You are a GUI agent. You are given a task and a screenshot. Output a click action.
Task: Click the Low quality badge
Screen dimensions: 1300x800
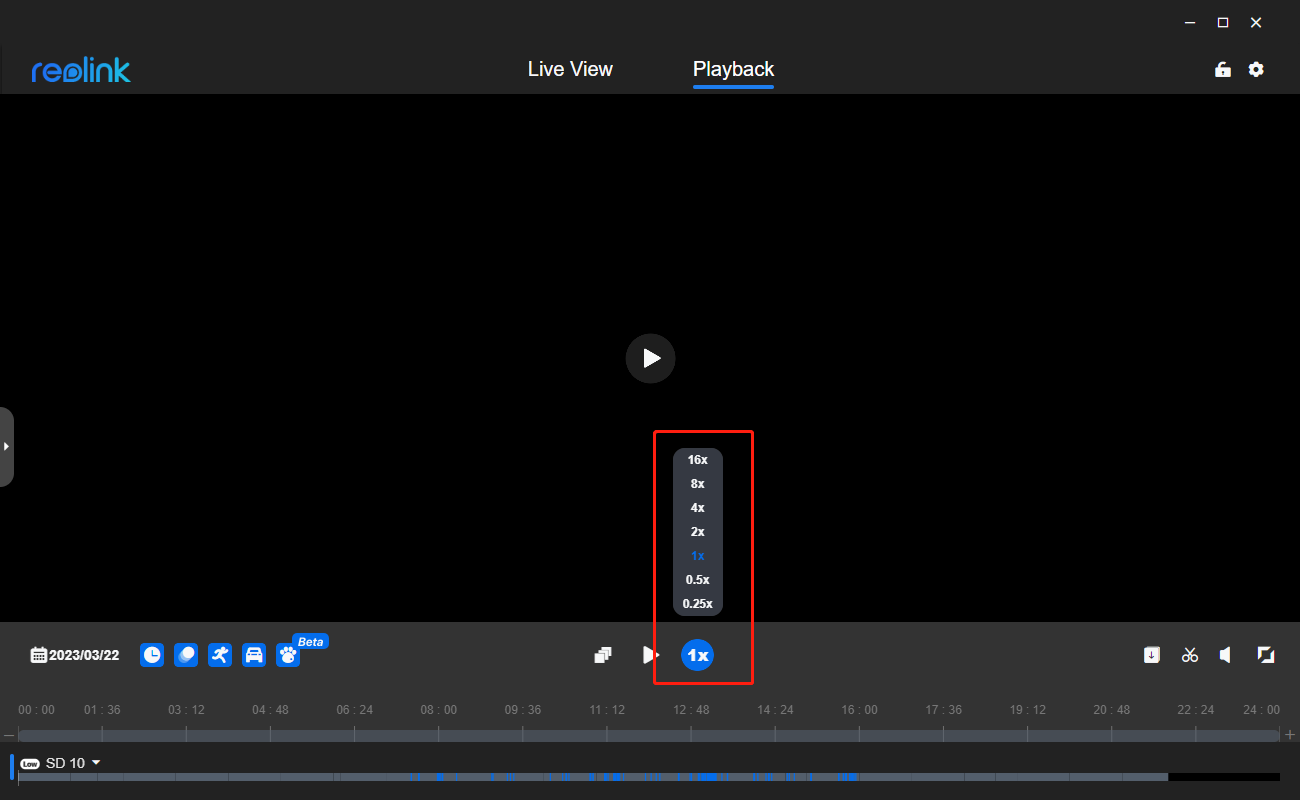click(30, 764)
